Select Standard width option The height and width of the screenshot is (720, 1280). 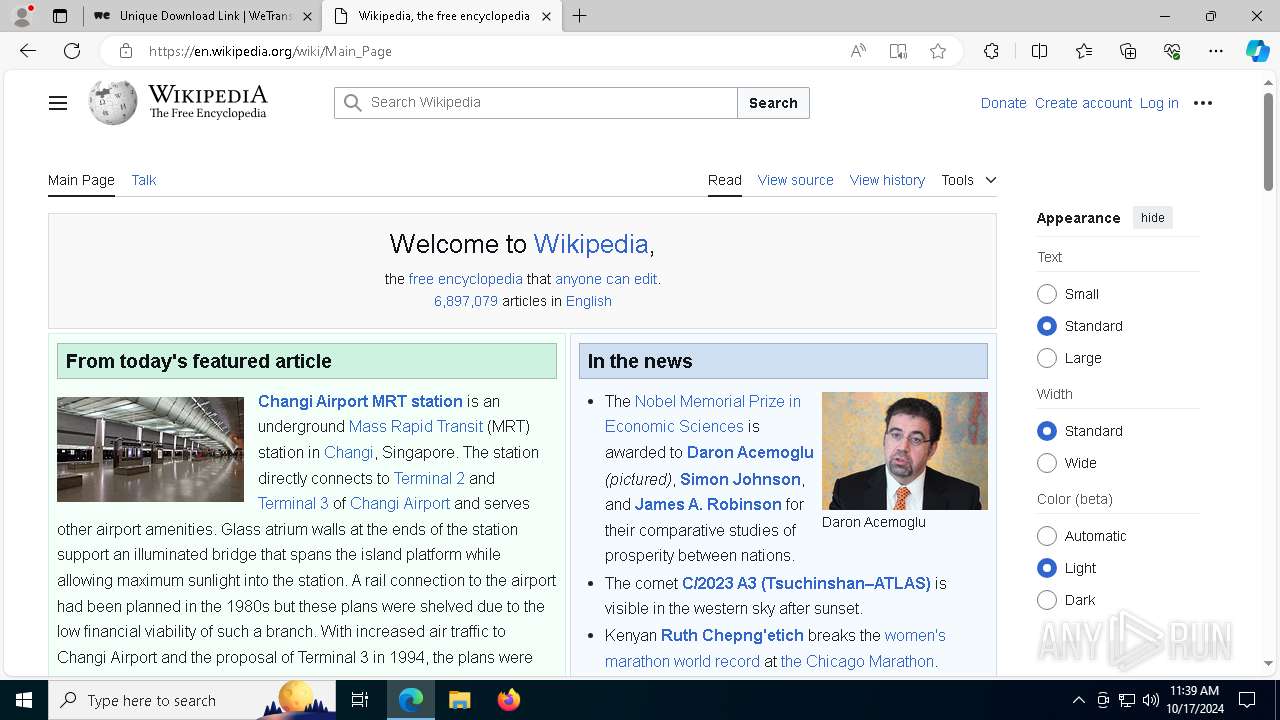pos(1047,431)
